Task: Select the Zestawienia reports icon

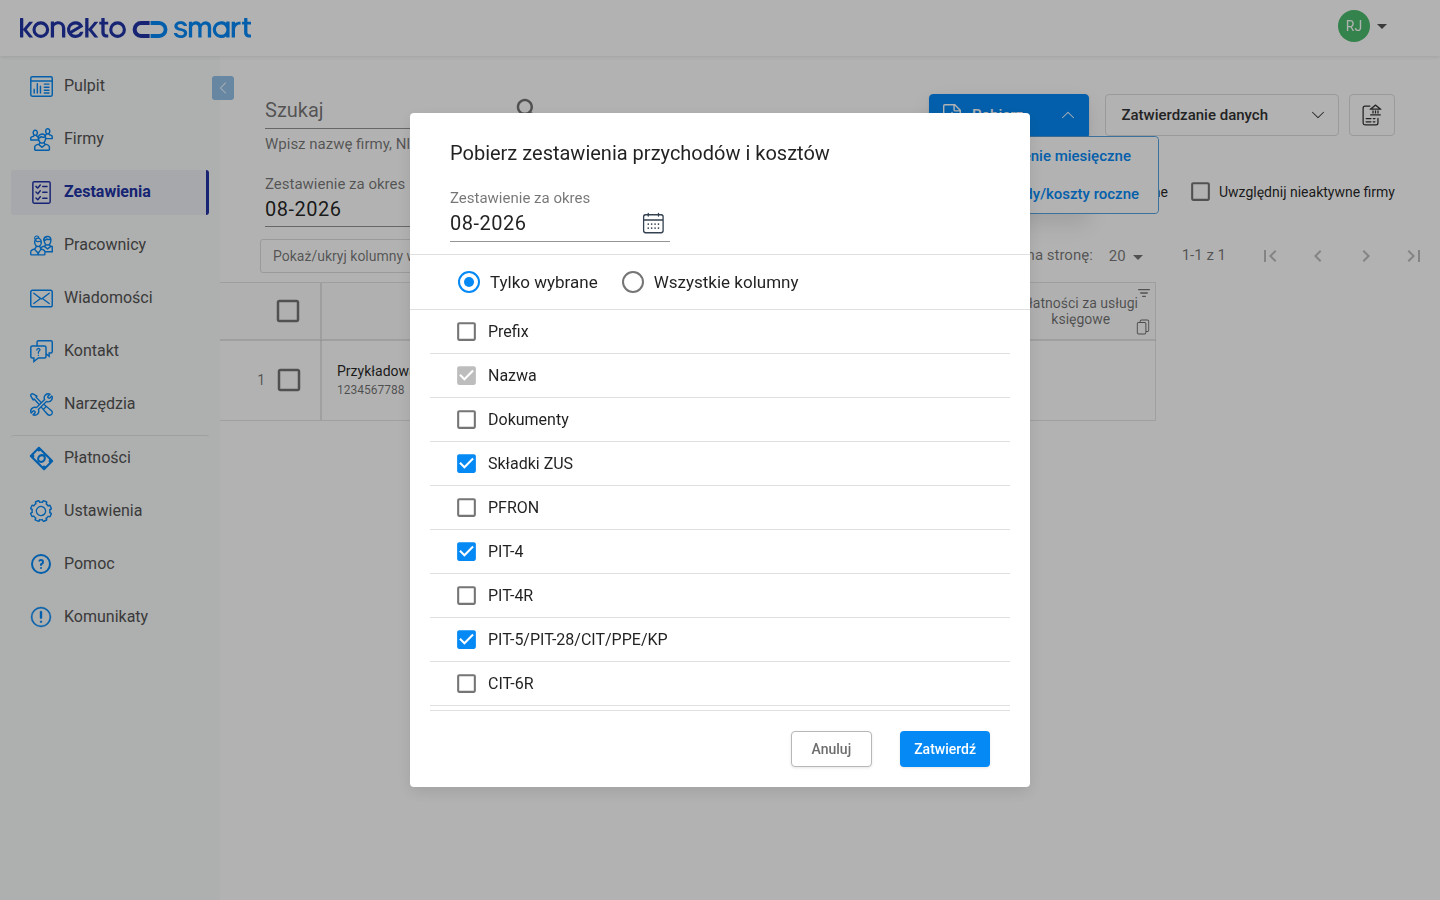Action: pyautogui.click(x=41, y=192)
